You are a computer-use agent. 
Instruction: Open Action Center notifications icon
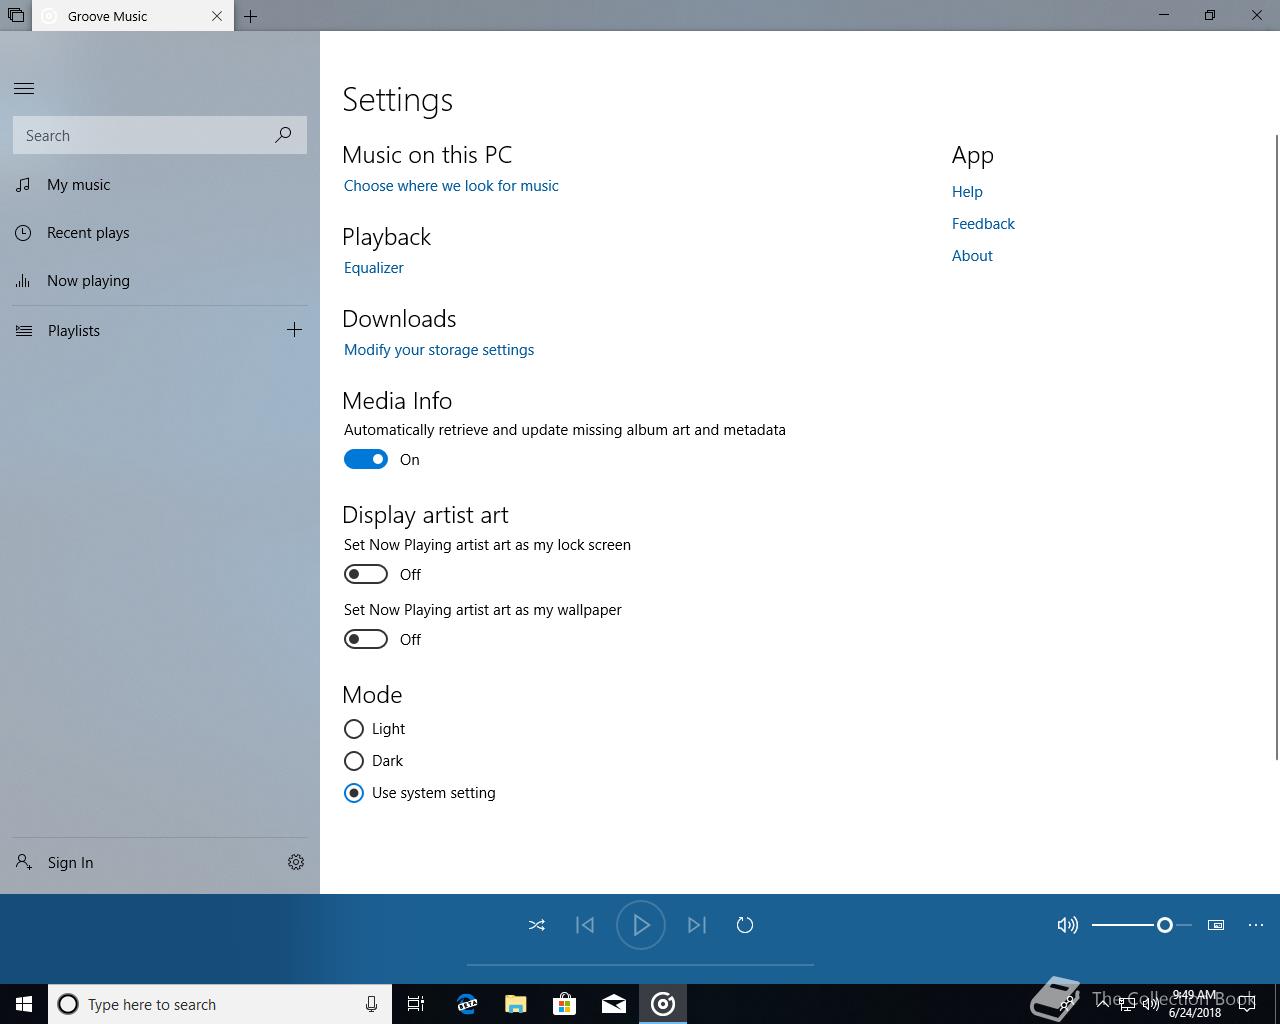1246,1004
